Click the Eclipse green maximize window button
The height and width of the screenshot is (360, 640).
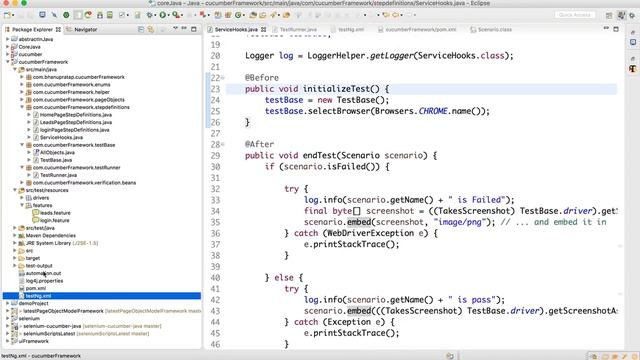click(x=24, y=3)
